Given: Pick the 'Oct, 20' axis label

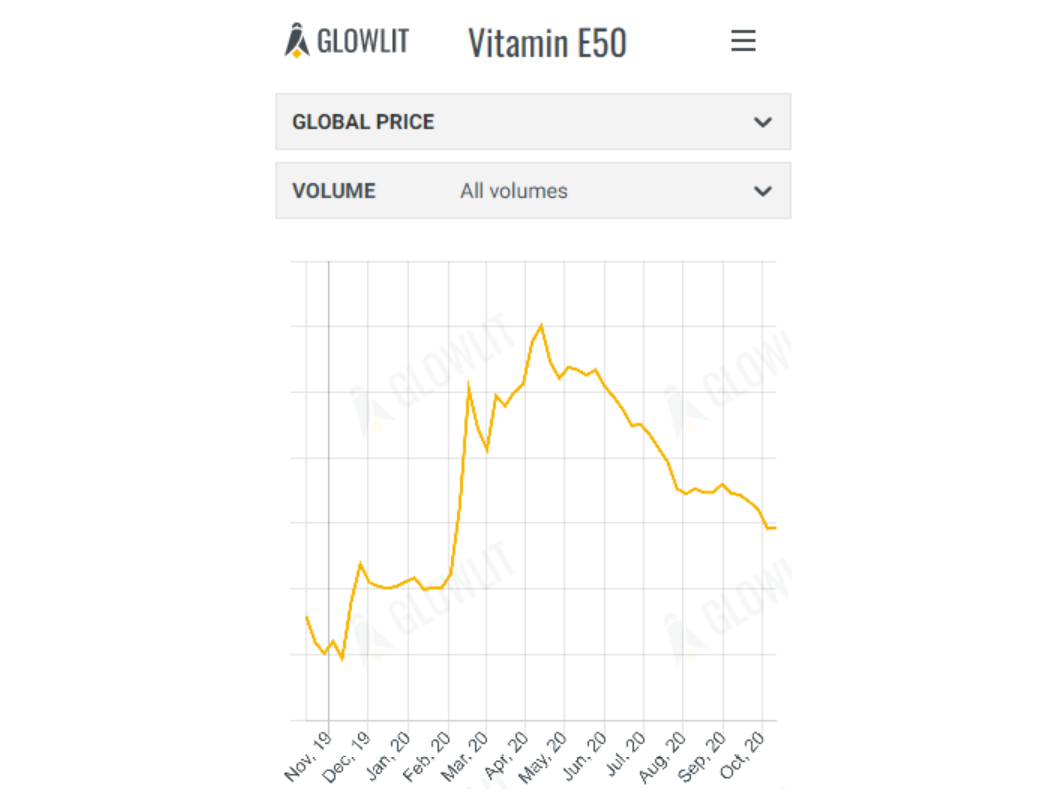Looking at the screenshot, I should pyautogui.click(x=744, y=756).
